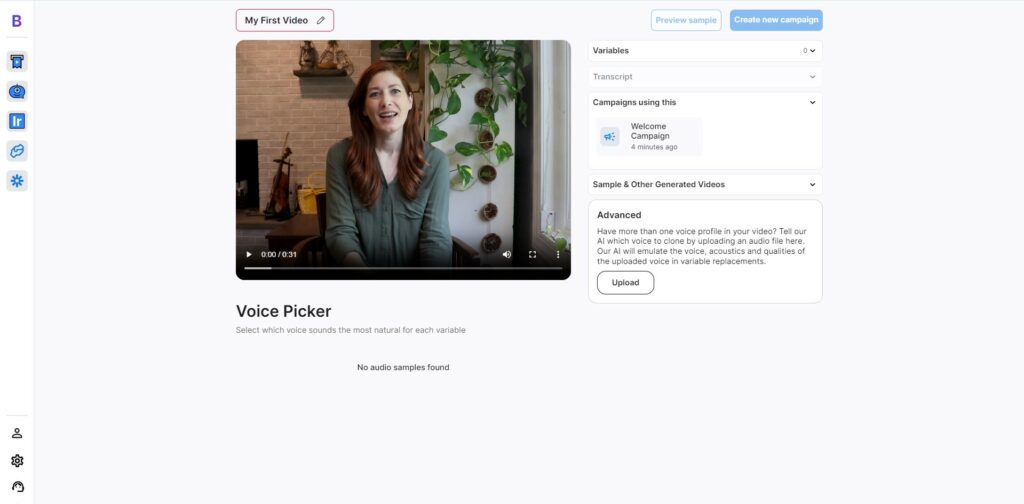This screenshot has width=1024, height=504.
Task: Click the My First Video title field
Action: (285, 20)
